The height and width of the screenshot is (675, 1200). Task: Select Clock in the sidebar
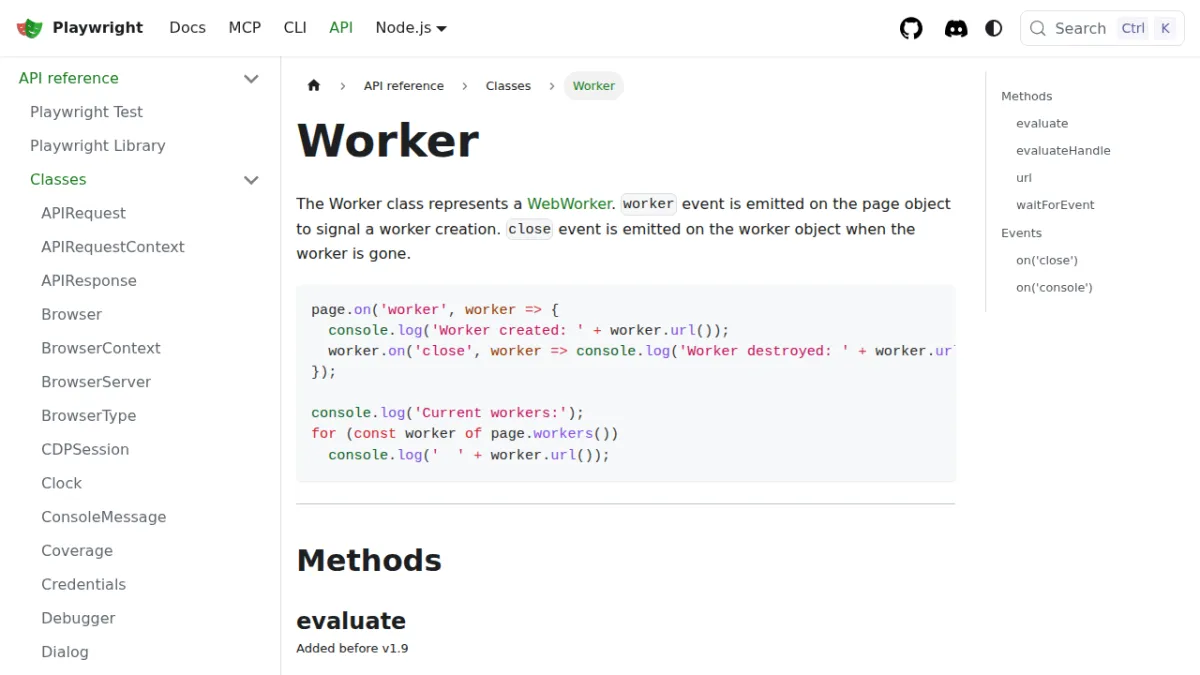[x=61, y=483]
